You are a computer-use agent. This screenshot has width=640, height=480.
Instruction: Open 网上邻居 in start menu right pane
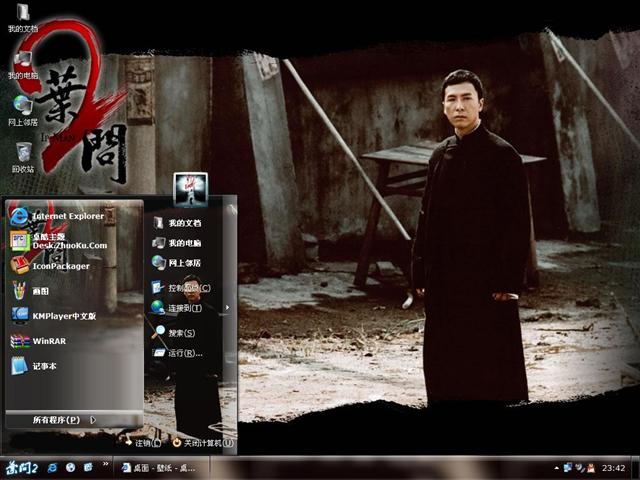[176, 263]
